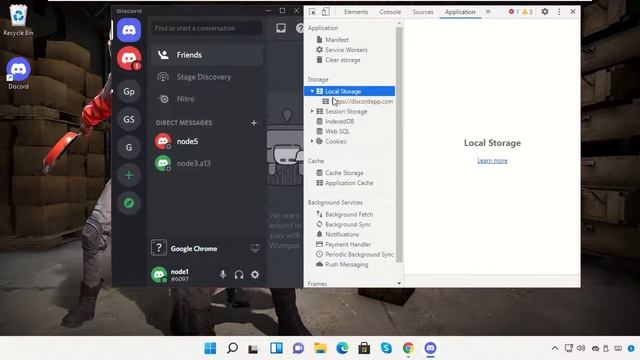Open Google Chrome from taskbar
640x360 pixels.
408,348
